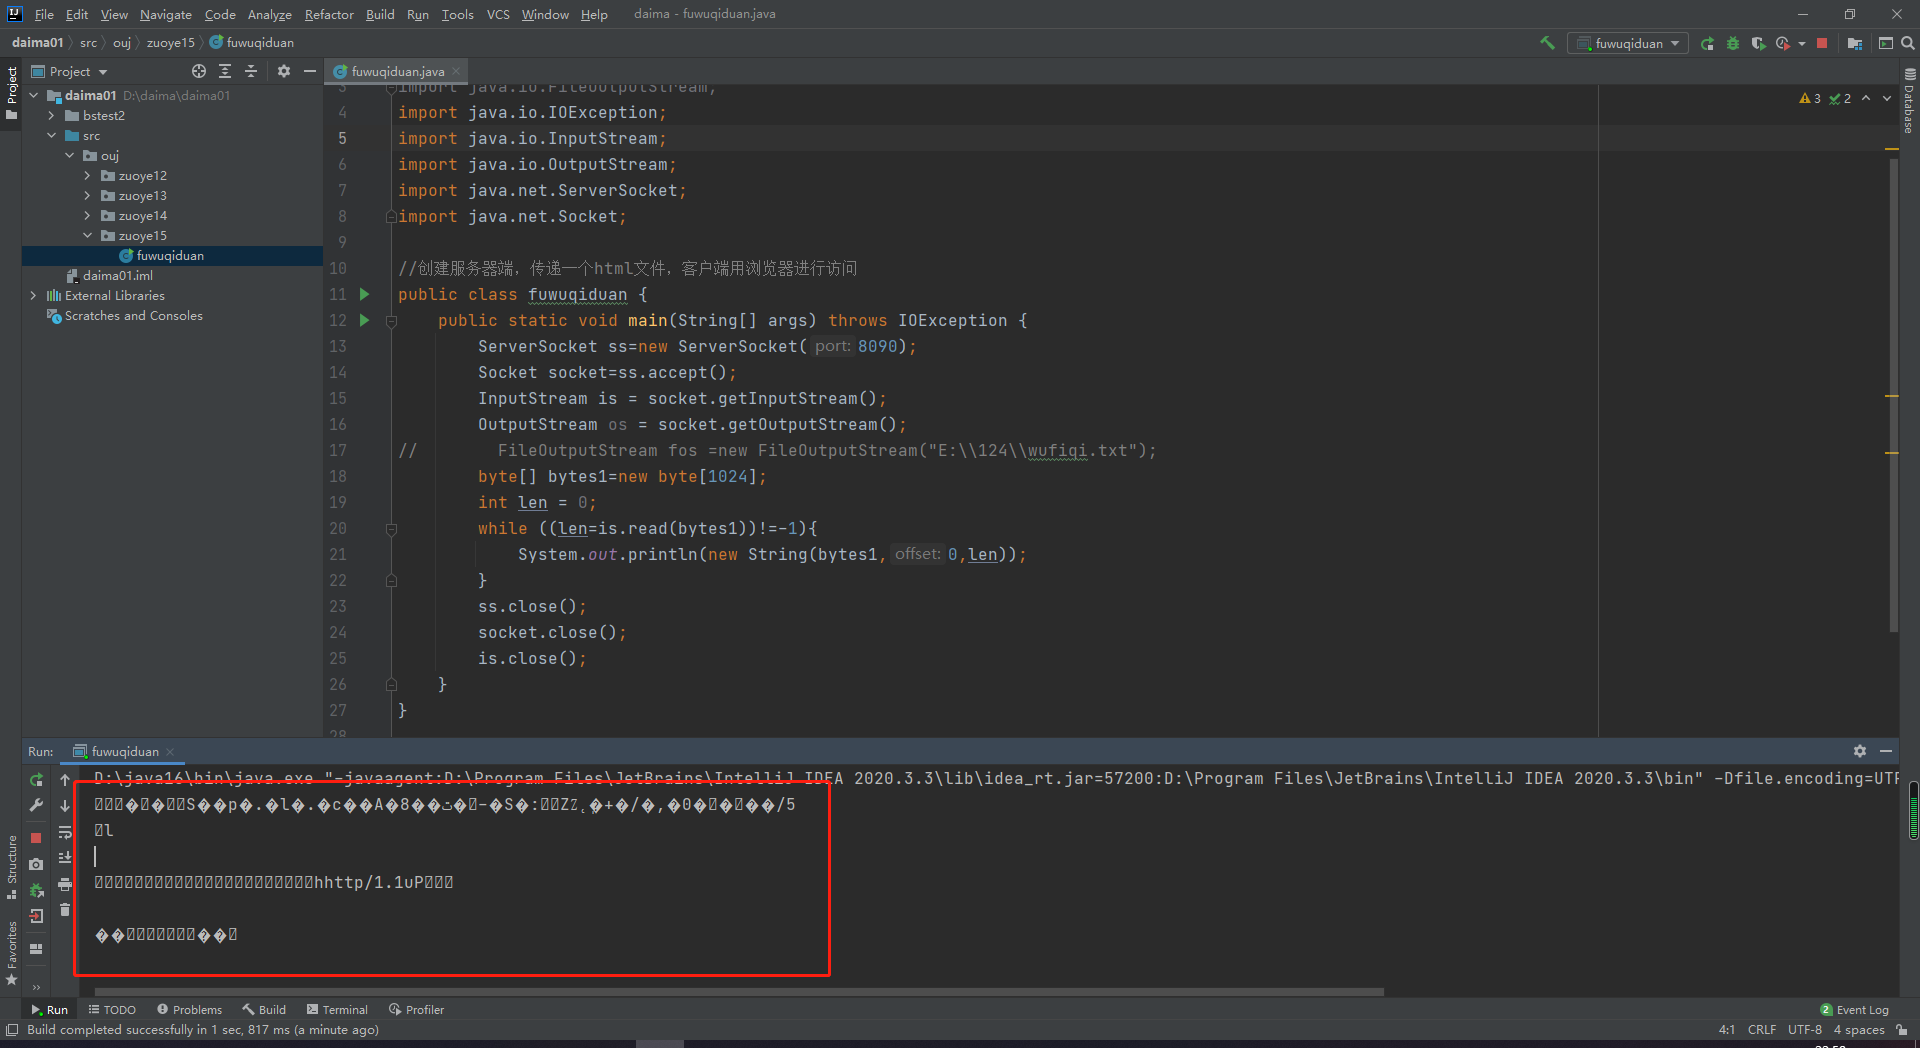This screenshot has width=1920, height=1048.
Task: Open the Event Log
Action: [x=1855, y=1010]
